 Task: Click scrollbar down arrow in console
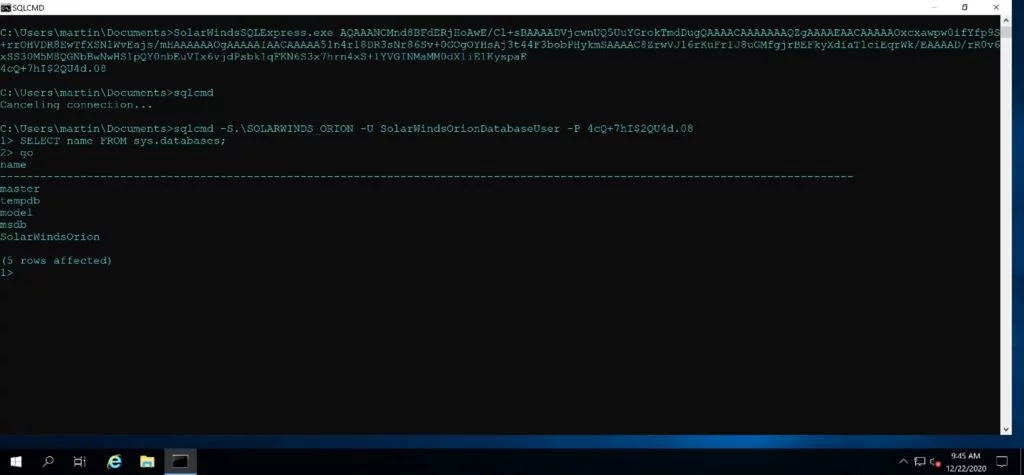pyautogui.click(x=1006, y=429)
